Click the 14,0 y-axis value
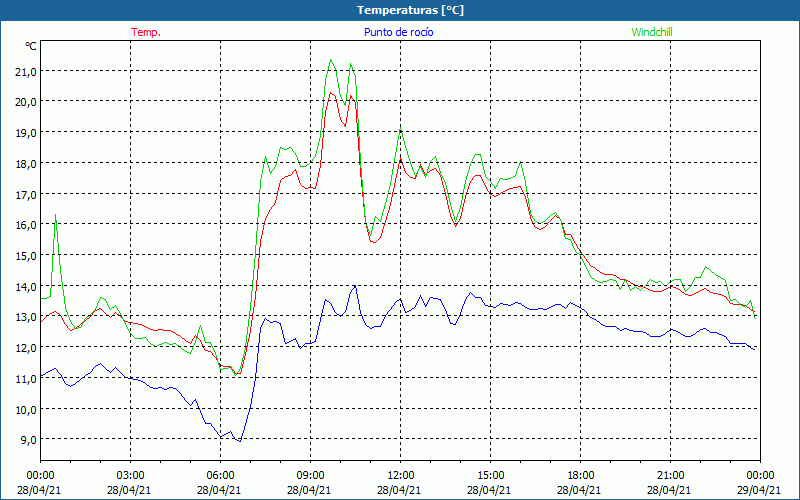Viewport: 800px width, 500px height. pos(26,286)
